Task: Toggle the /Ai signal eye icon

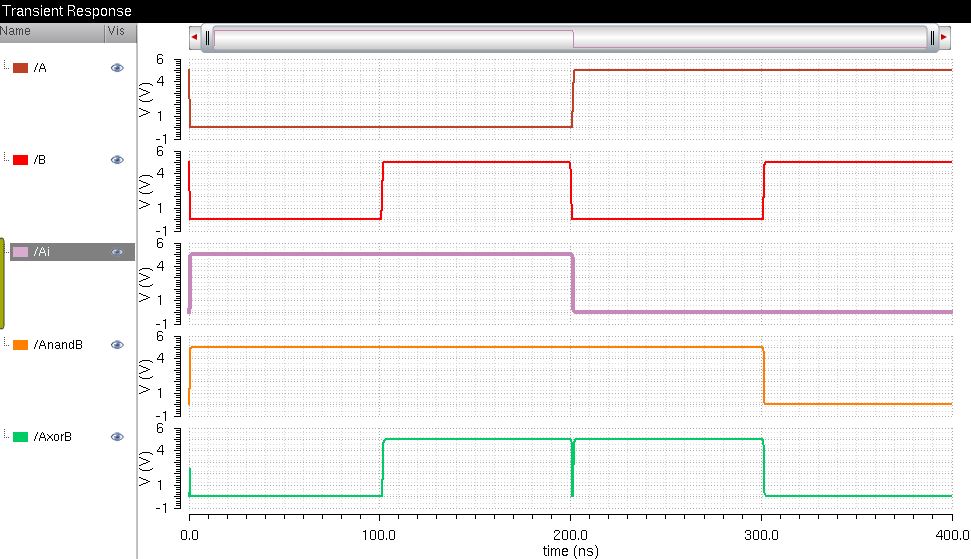Action: click(x=117, y=252)
